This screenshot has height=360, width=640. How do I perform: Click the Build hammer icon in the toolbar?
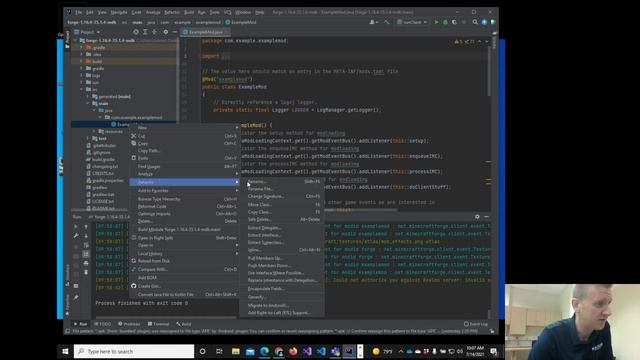point(386,22)
